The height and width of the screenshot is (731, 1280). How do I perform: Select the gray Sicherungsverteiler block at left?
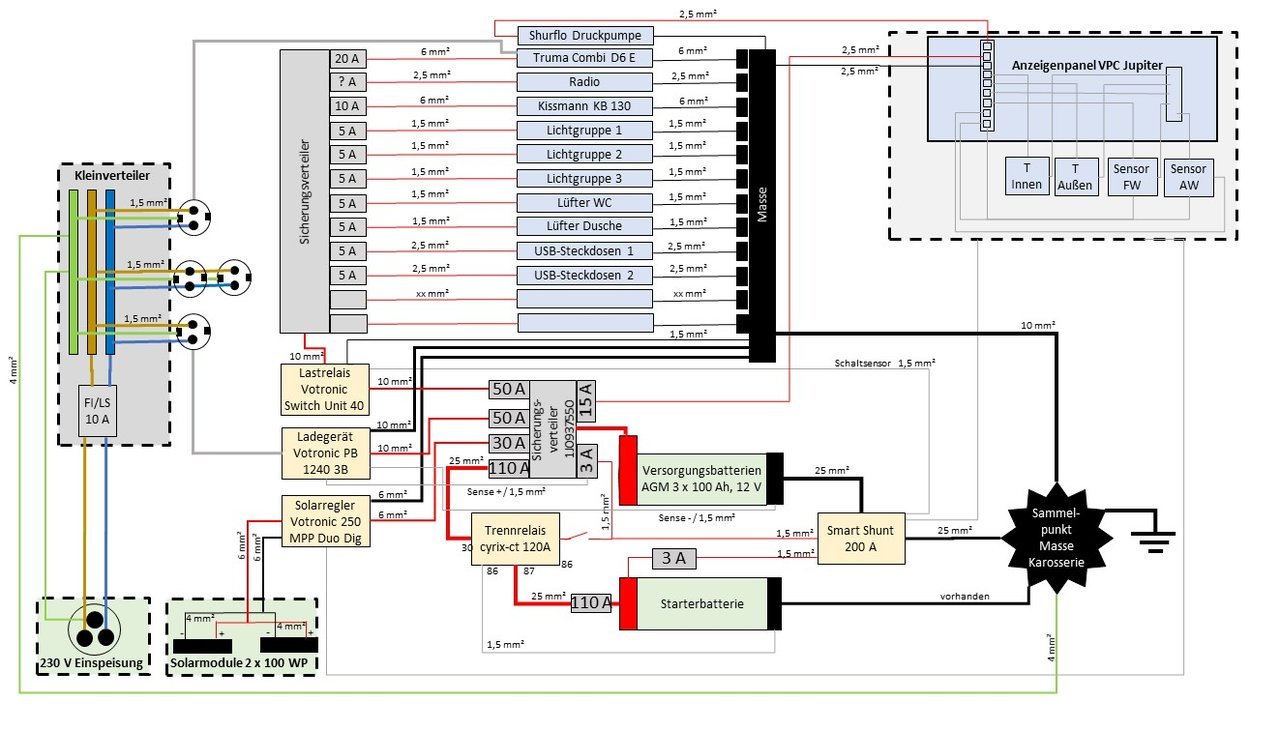(x=304, y=190)
